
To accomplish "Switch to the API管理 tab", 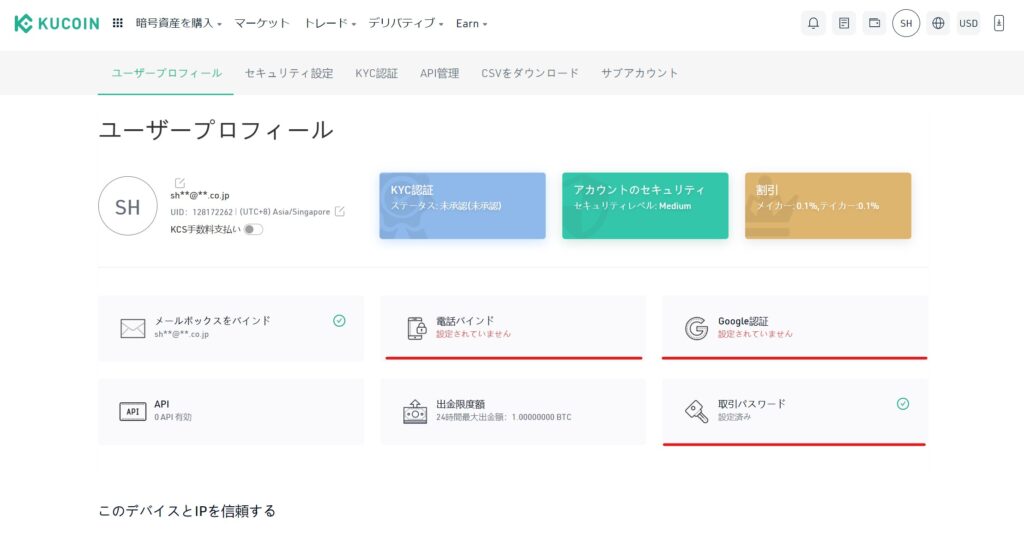I will point(440,73).
